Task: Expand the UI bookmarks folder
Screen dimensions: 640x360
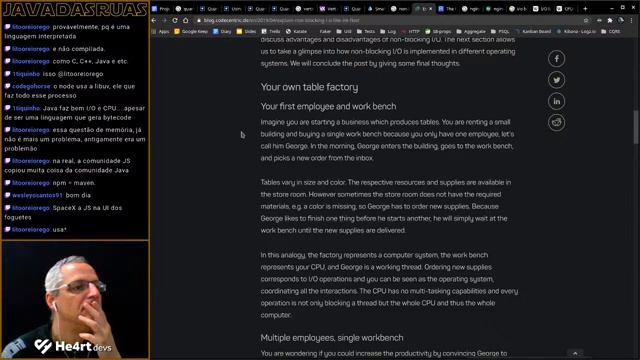Action: click(344, 31)
